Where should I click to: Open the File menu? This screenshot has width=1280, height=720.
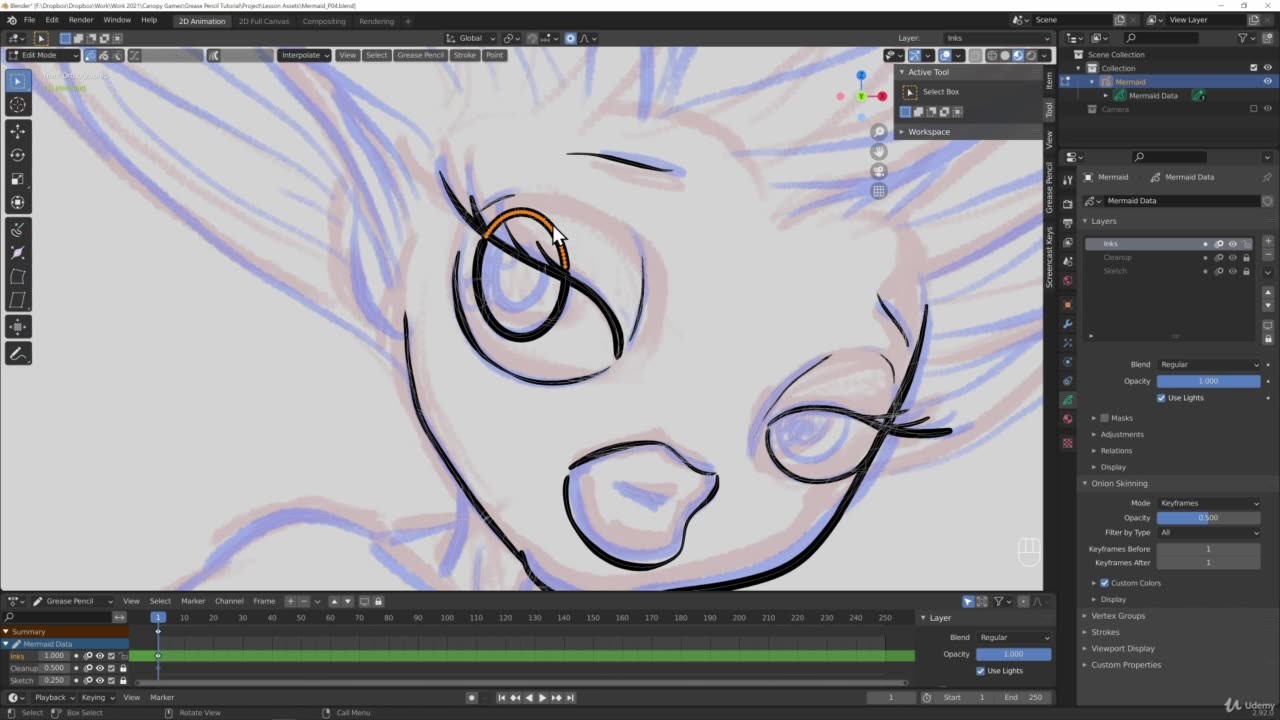29,20
